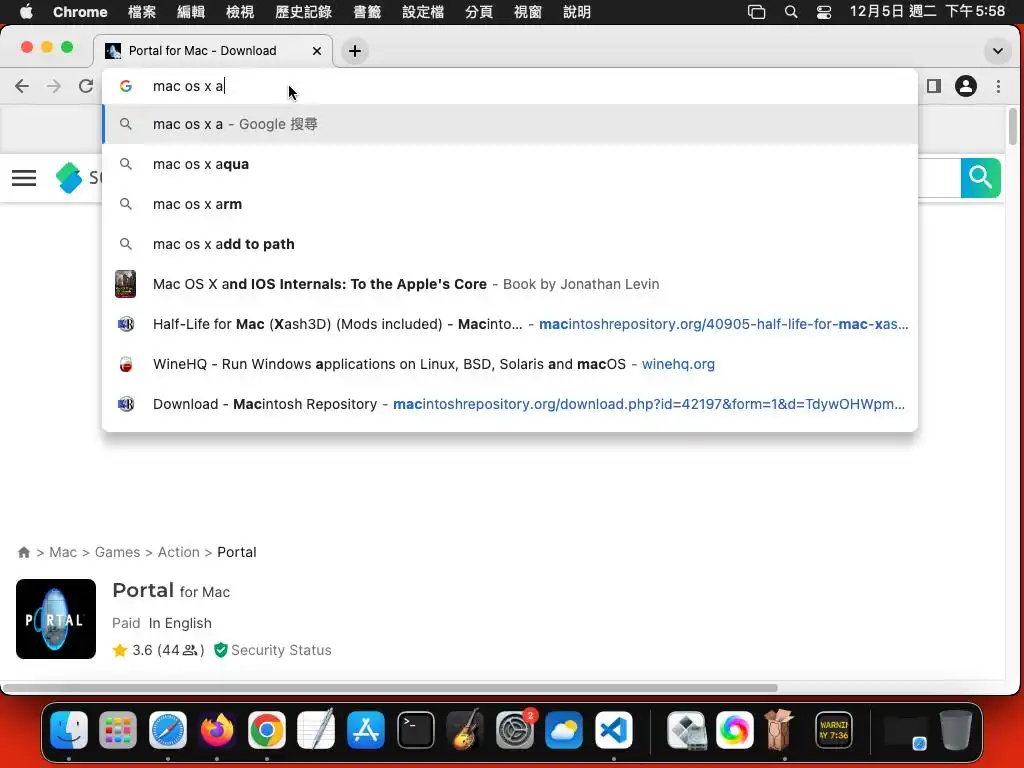Screen dimensions: 1024x768
Task: Open the Trash in the Dock
Action: [x=955, y=730]
